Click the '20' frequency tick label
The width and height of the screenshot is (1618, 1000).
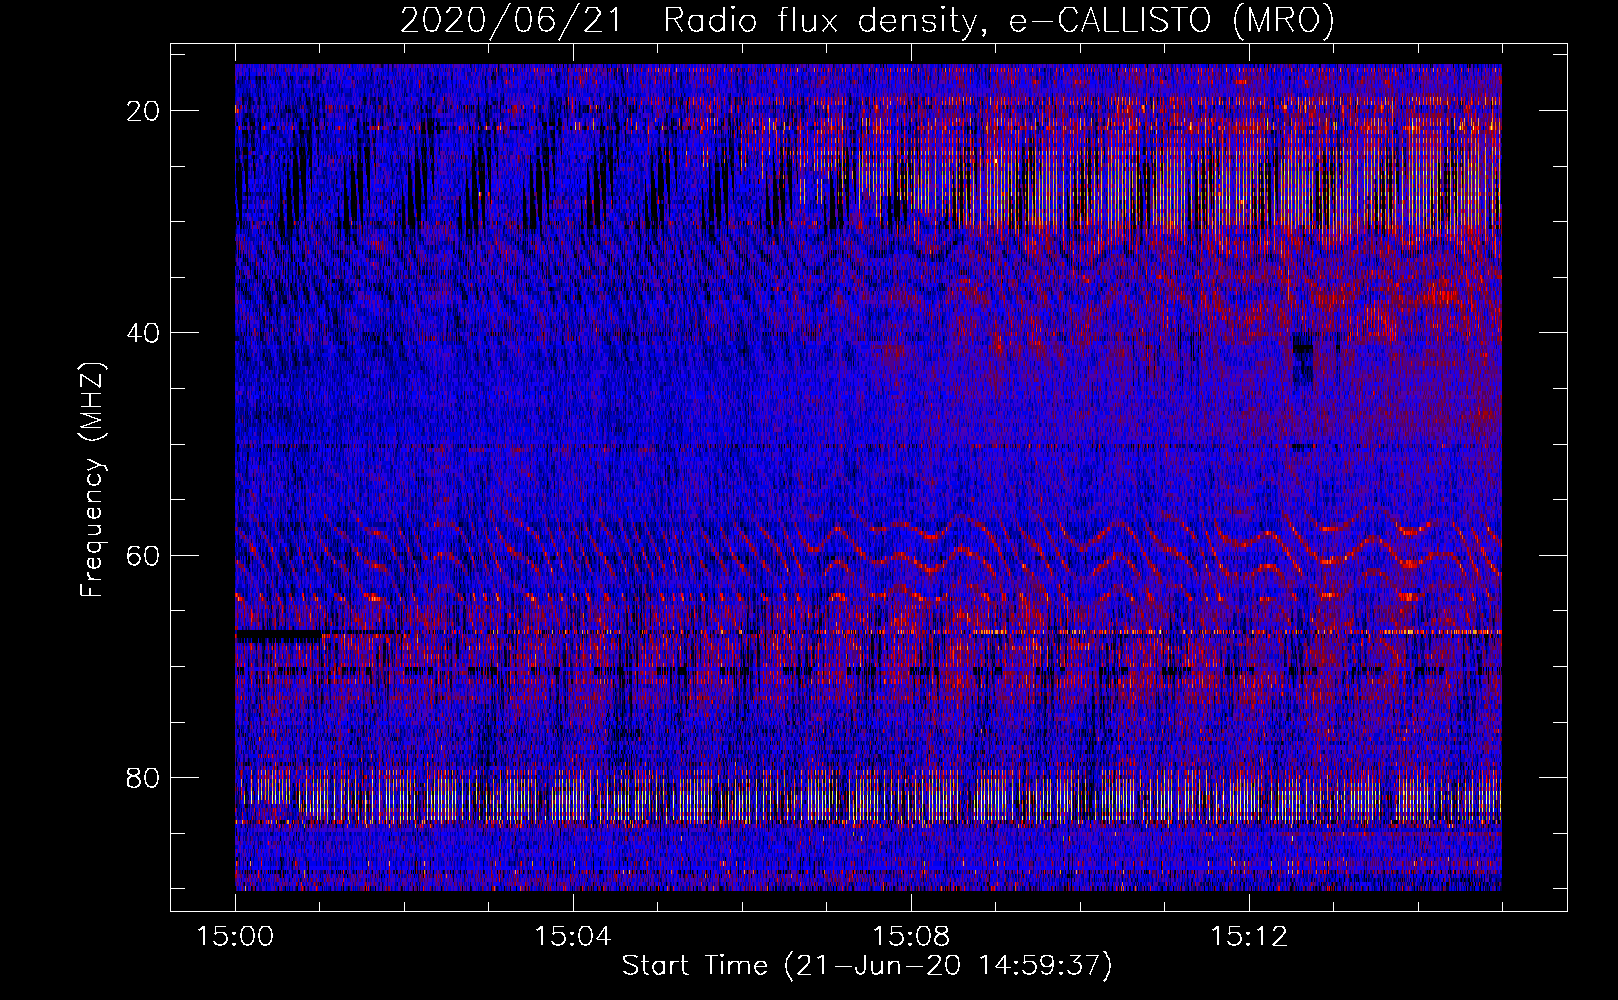[144, 111]
